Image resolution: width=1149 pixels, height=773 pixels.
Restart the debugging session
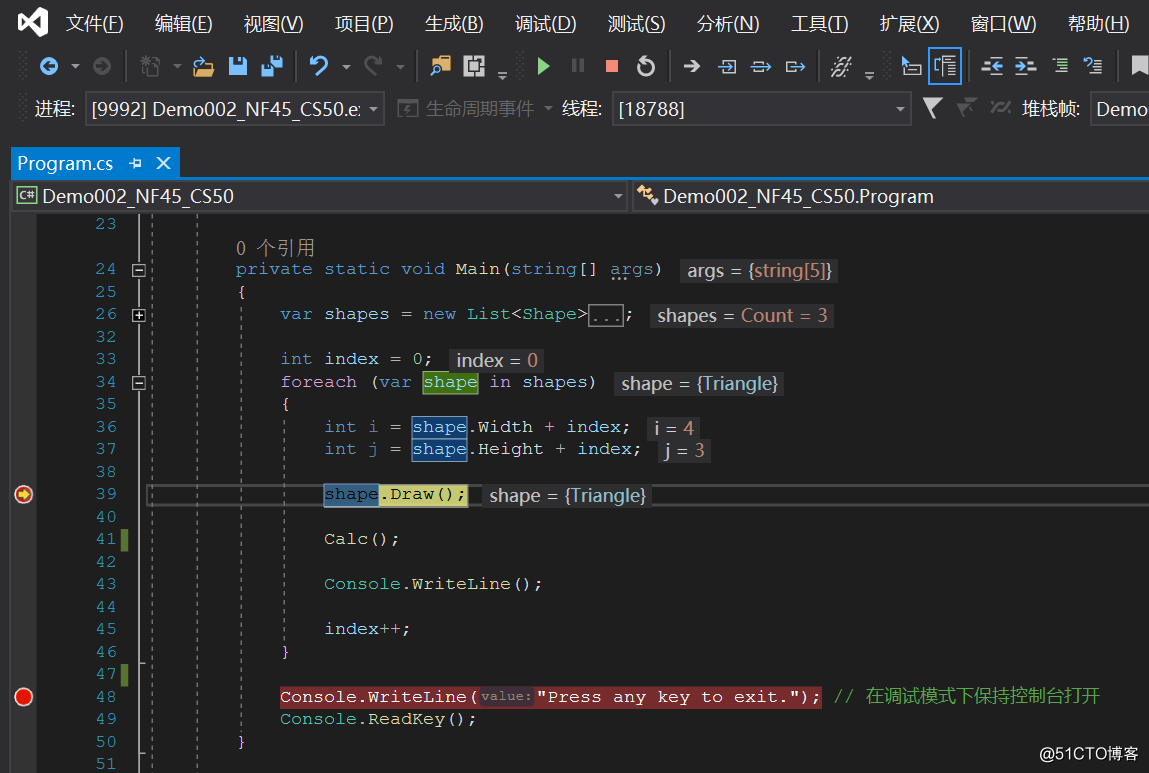coord(646,67)
